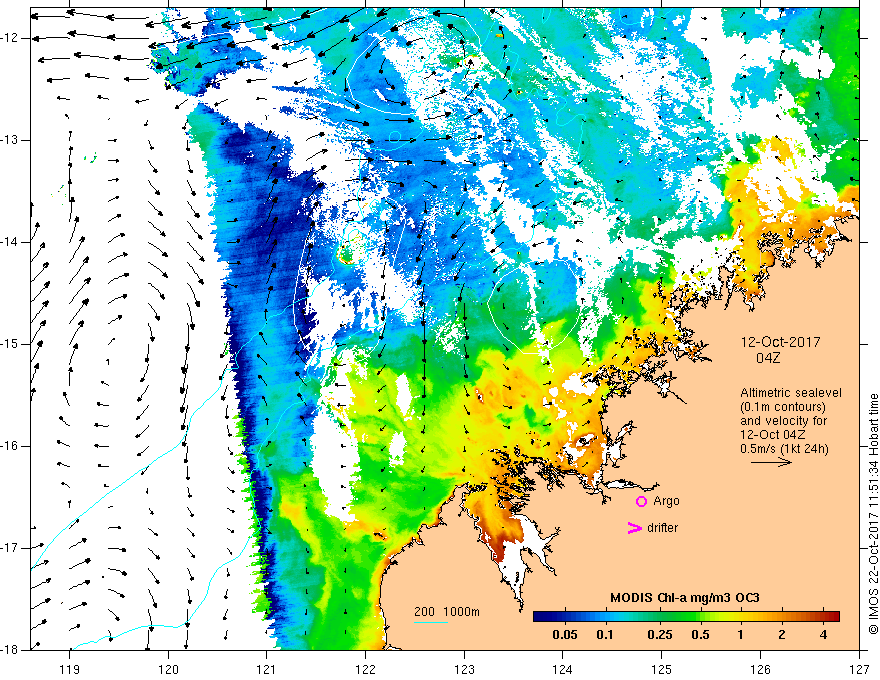Click the latitude axis label '-18'
The width and height of the screenshot is (880, 680).
click(11, 650)
